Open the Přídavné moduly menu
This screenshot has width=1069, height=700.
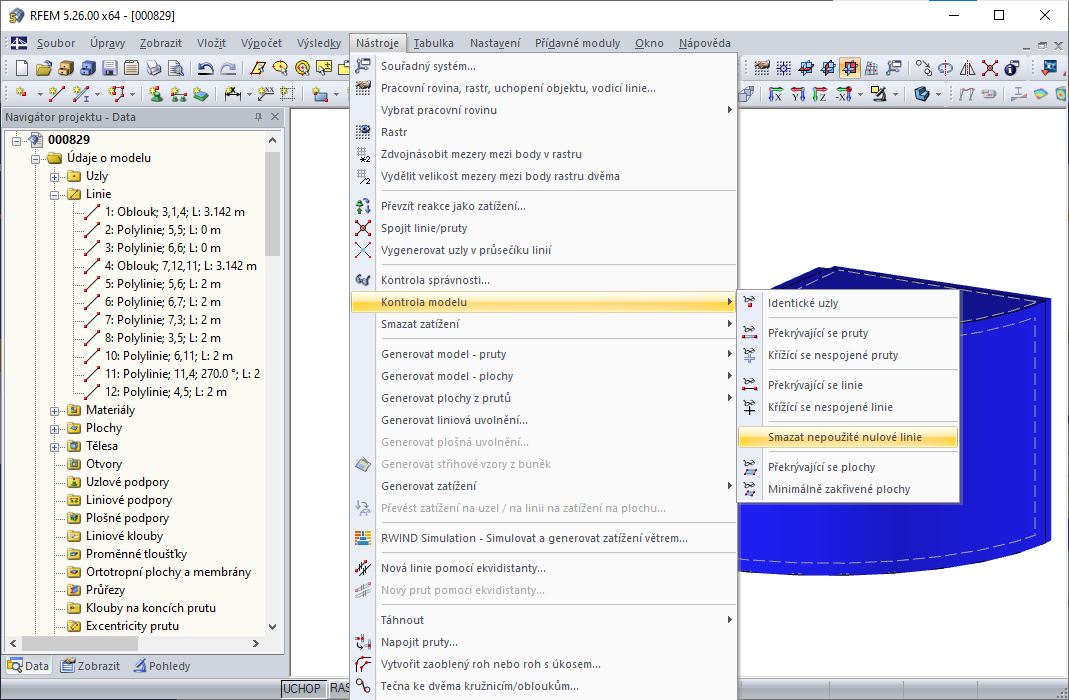[x=577, y=43]
